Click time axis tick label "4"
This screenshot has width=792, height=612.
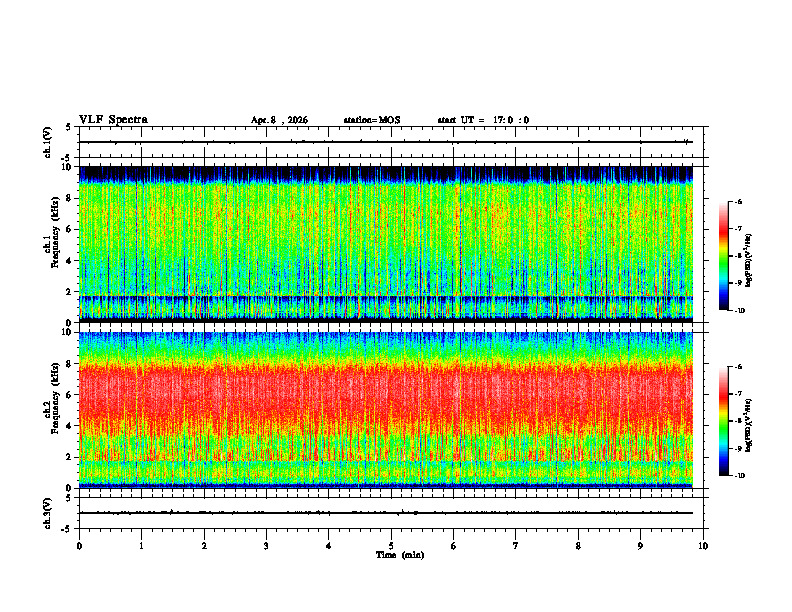(329, 546)
